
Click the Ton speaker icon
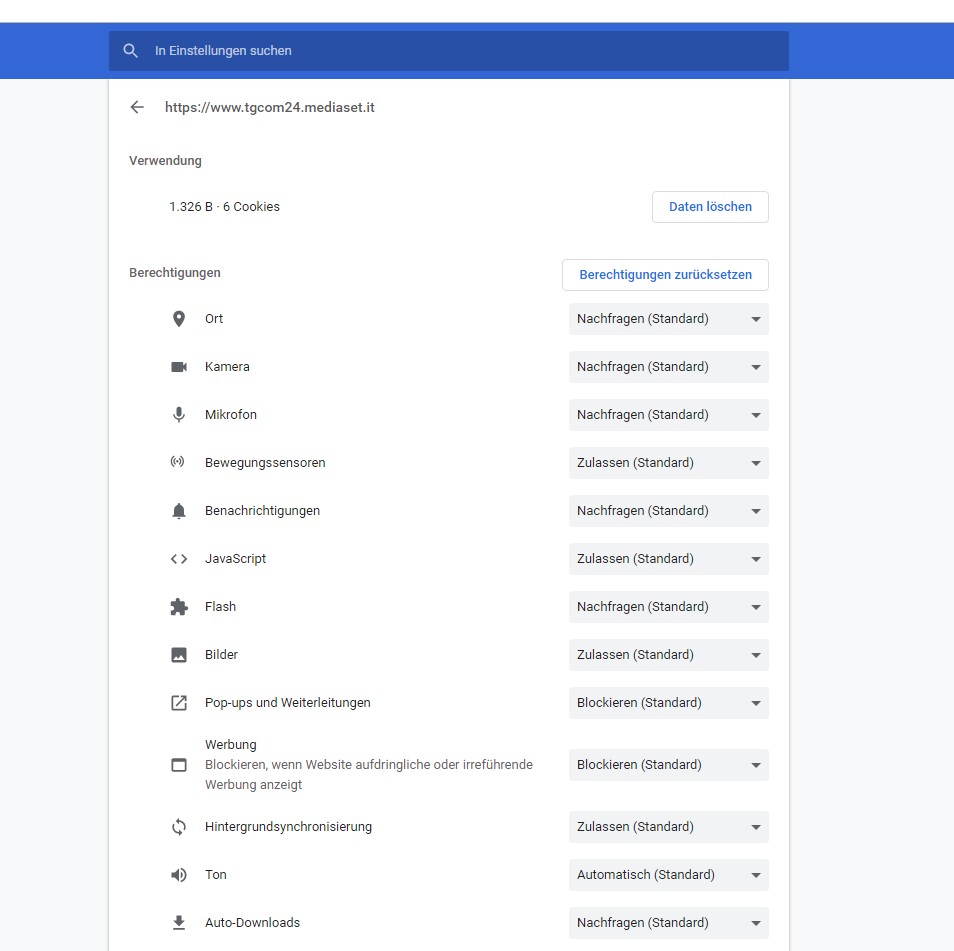coord(179,875)
